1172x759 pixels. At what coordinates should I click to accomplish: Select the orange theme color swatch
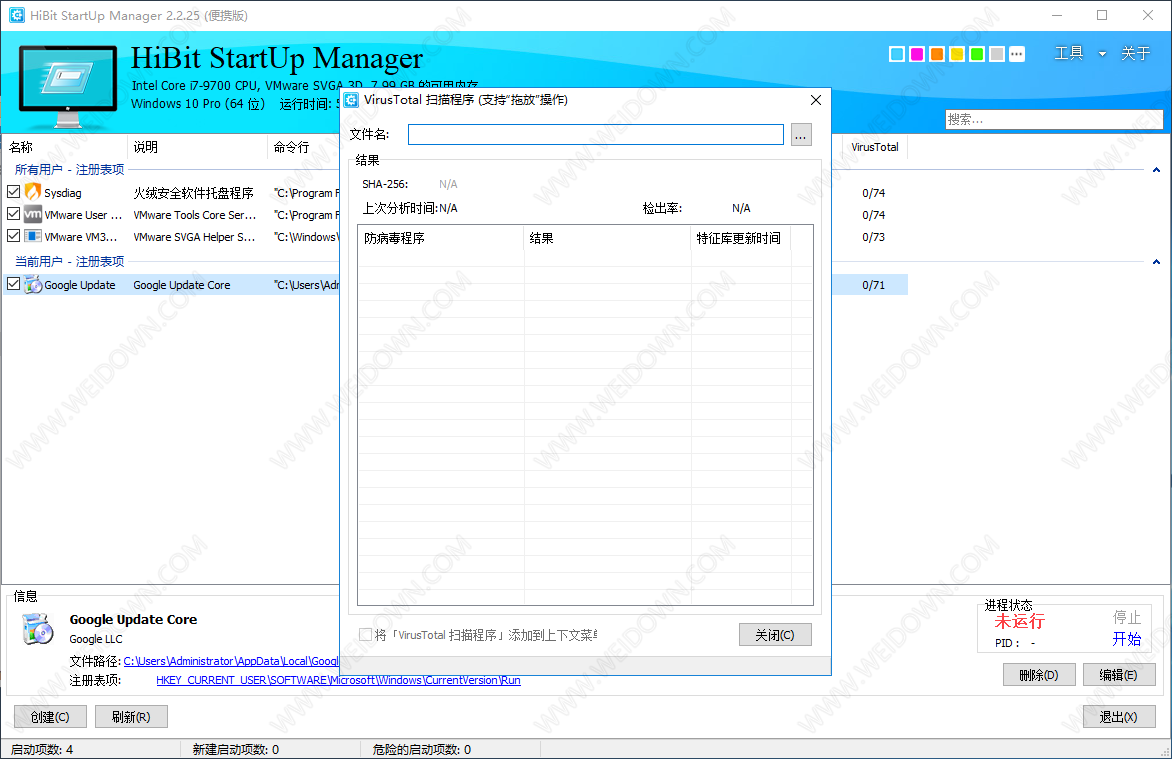pyautogui.click(x=937, y=54)
